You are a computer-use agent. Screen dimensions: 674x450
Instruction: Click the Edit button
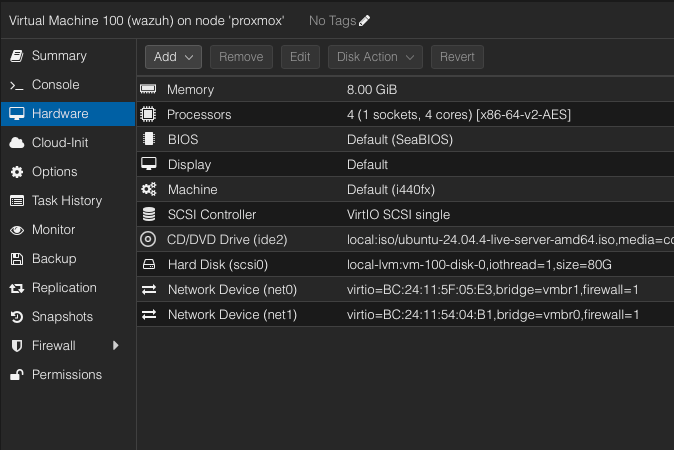click(x=300, y=57)
